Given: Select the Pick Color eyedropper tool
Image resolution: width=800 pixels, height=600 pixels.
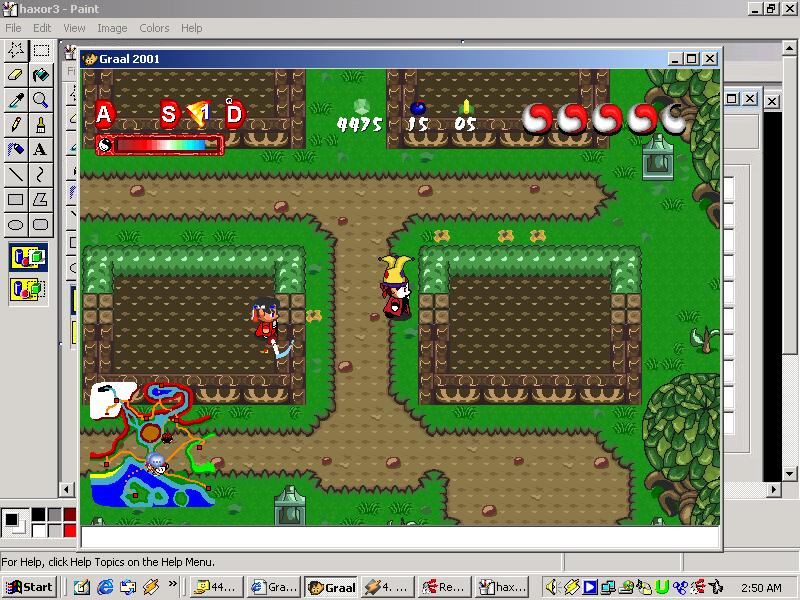Looking at the screenshot, I should [x=16, y=99].
